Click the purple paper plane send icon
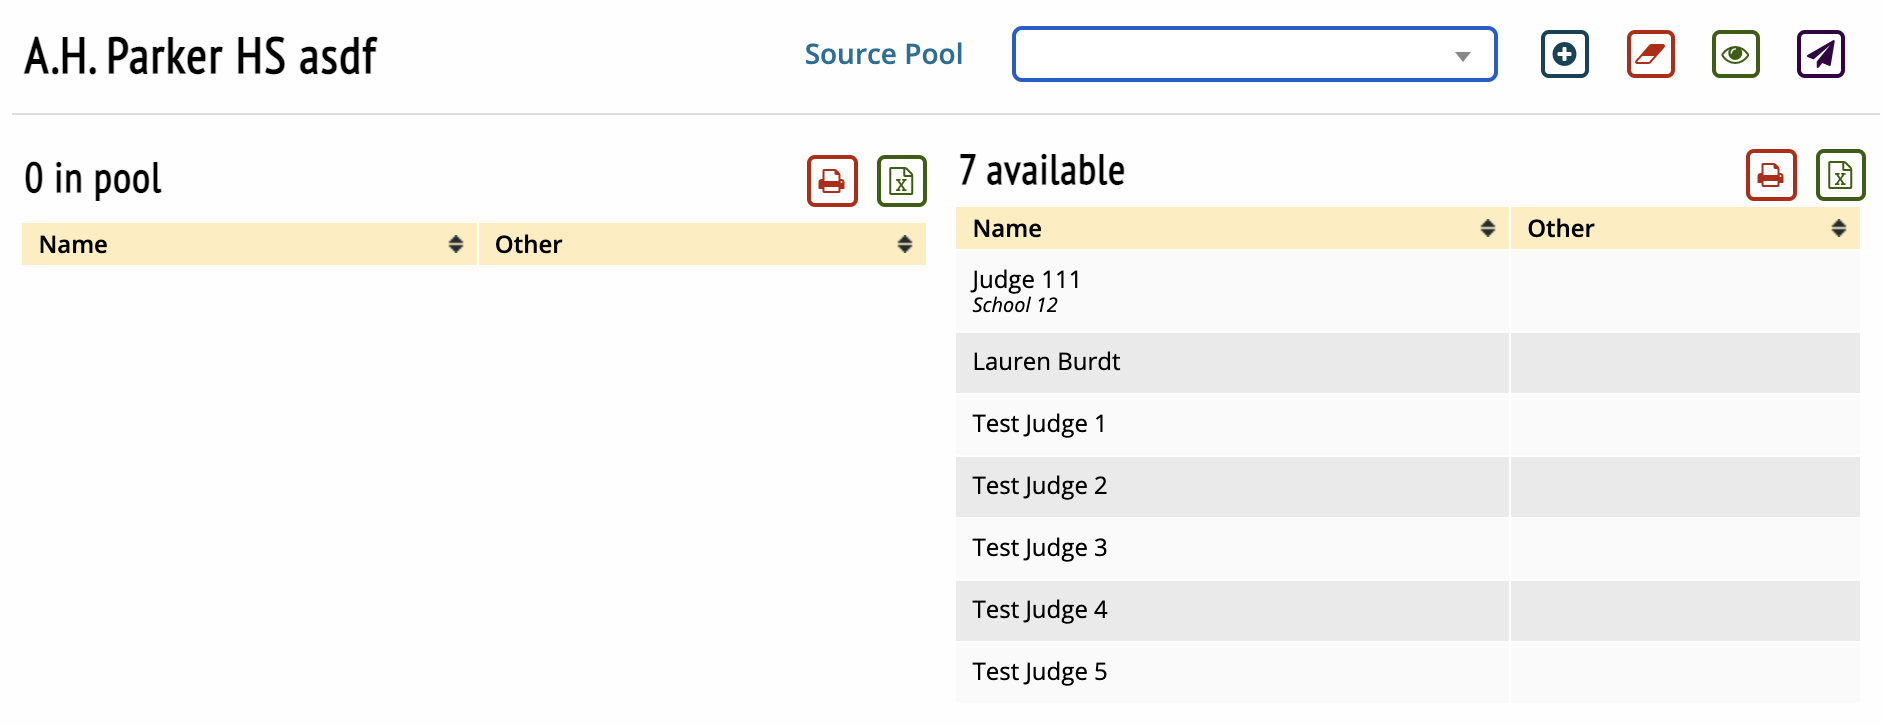The height and width of the screenshot is (726, 1882). [x=1820, y=54]
